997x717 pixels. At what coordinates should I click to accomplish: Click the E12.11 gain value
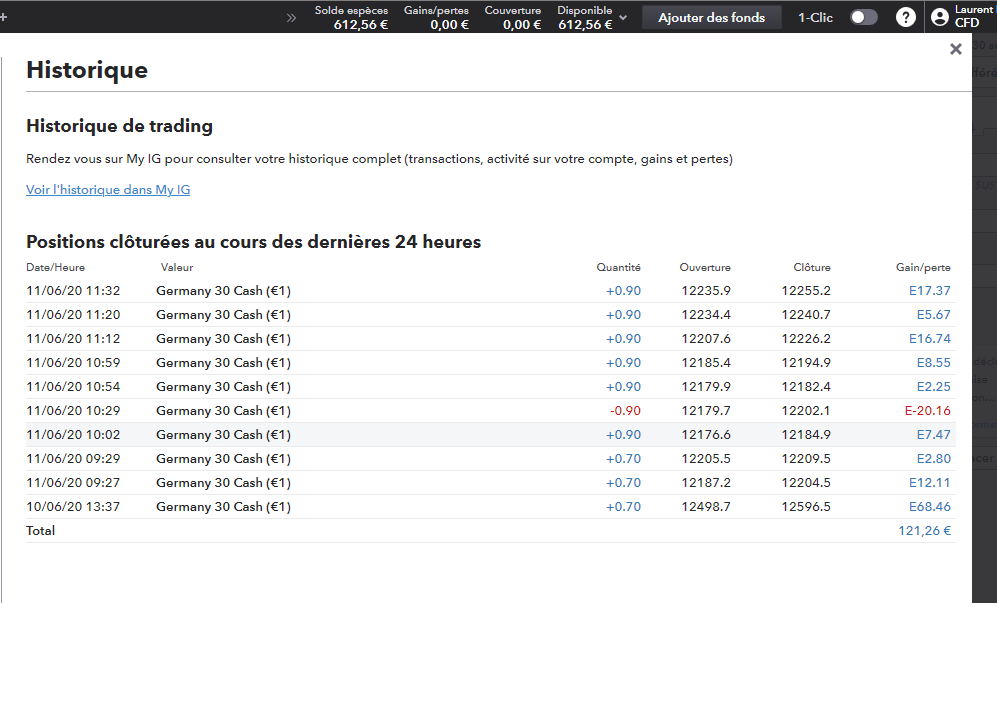[x=930, y=482]
